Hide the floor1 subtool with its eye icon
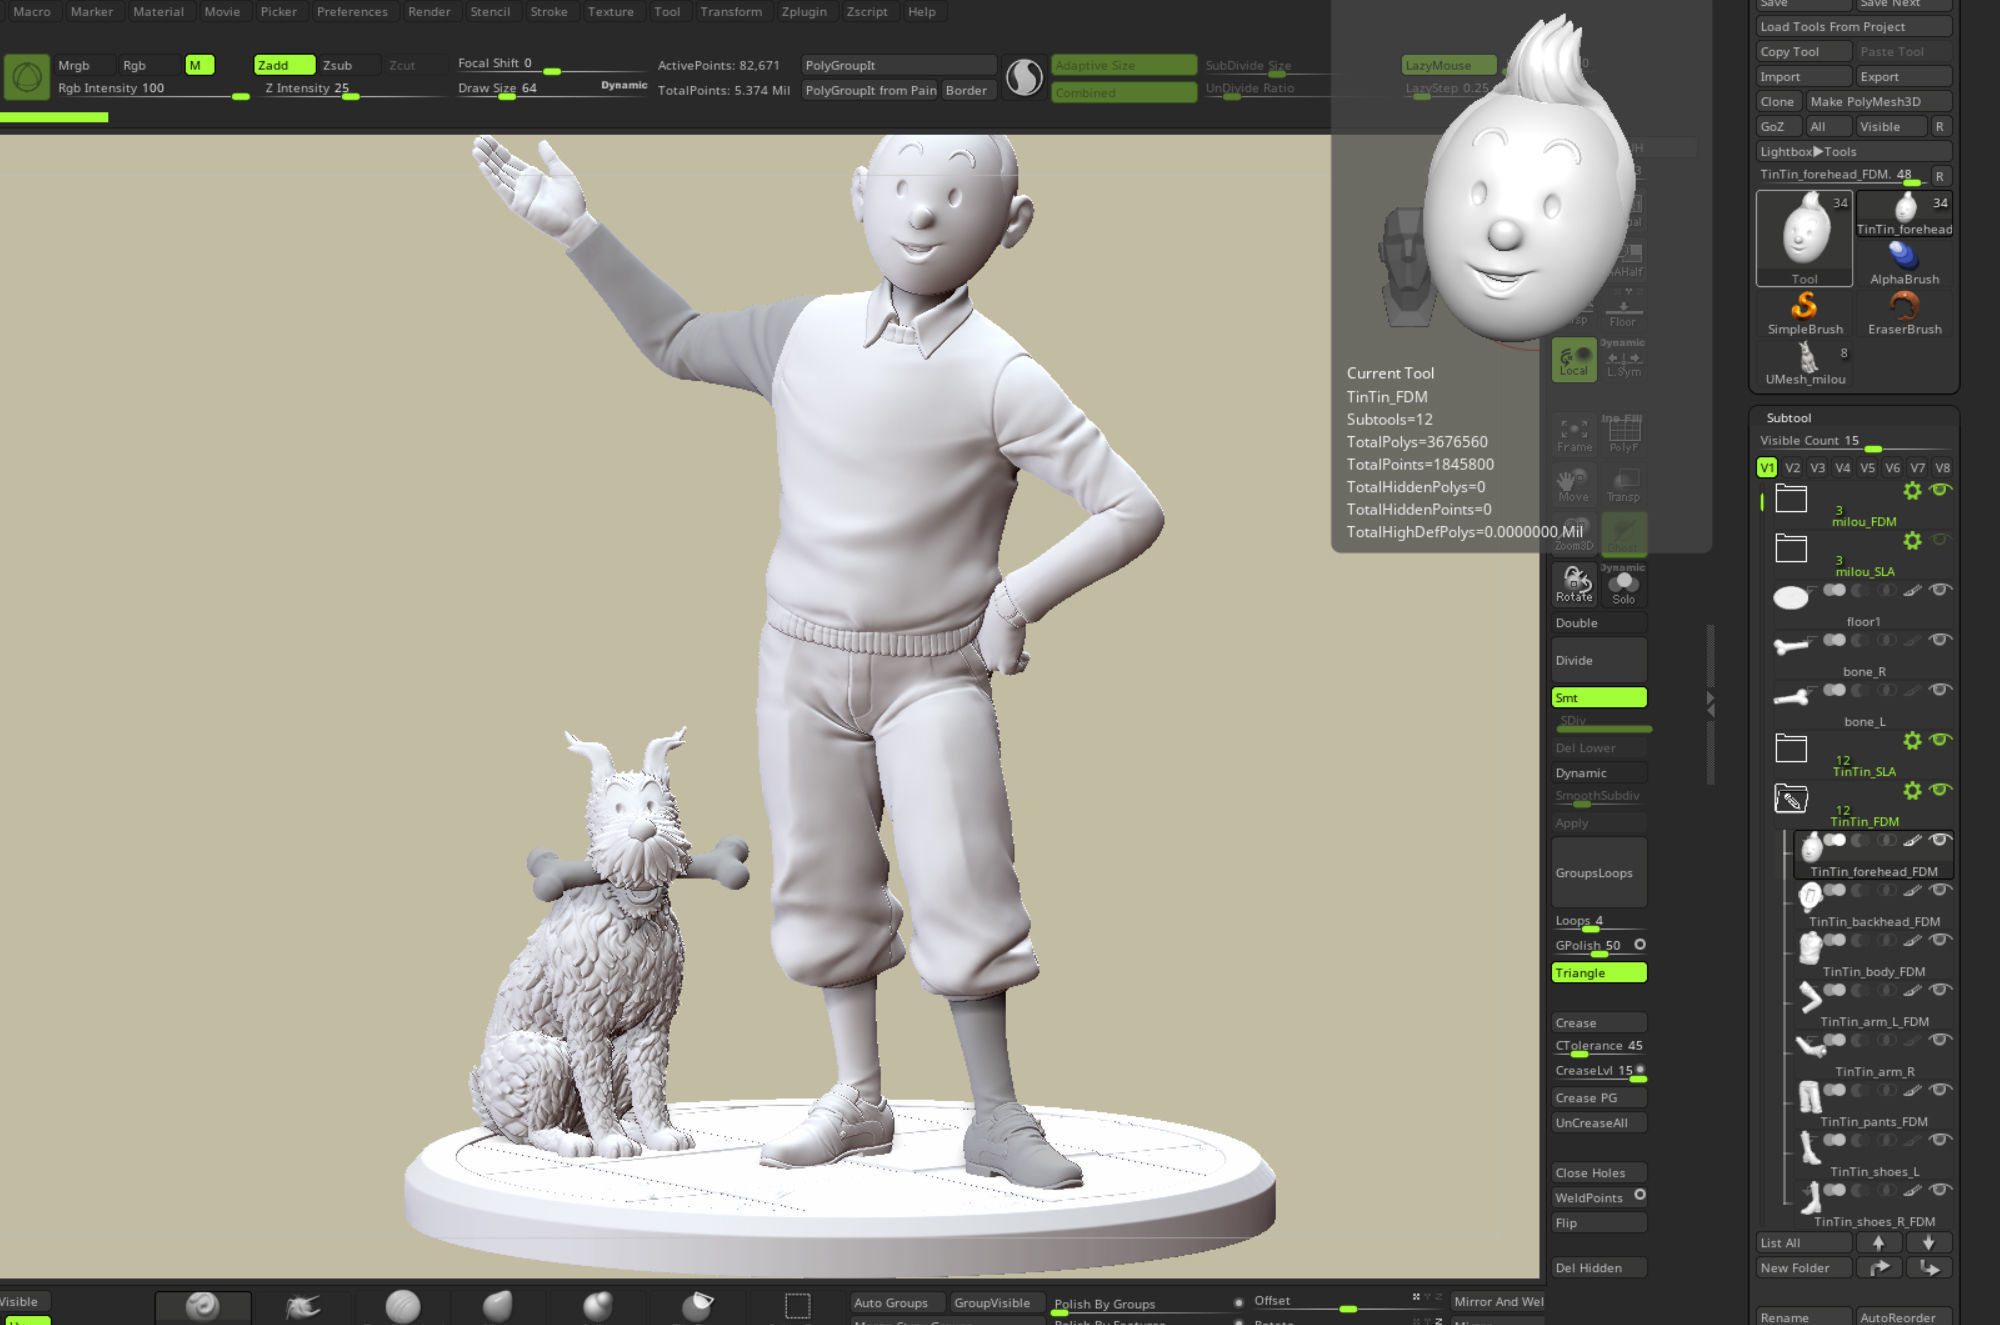The image size is (2000, 1325). point(1940,590)
